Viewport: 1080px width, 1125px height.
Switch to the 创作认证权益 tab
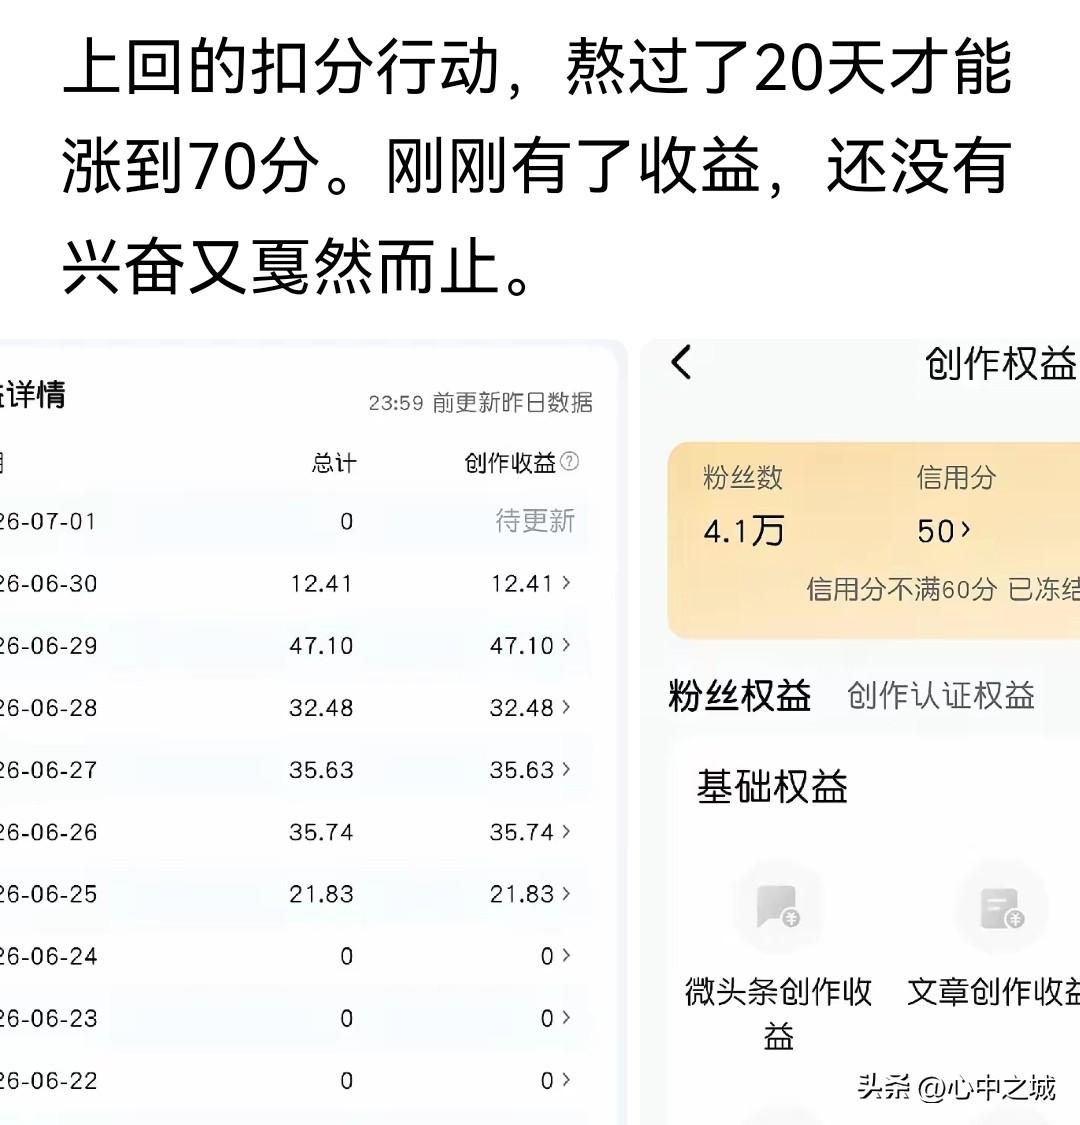coord(941,695)
